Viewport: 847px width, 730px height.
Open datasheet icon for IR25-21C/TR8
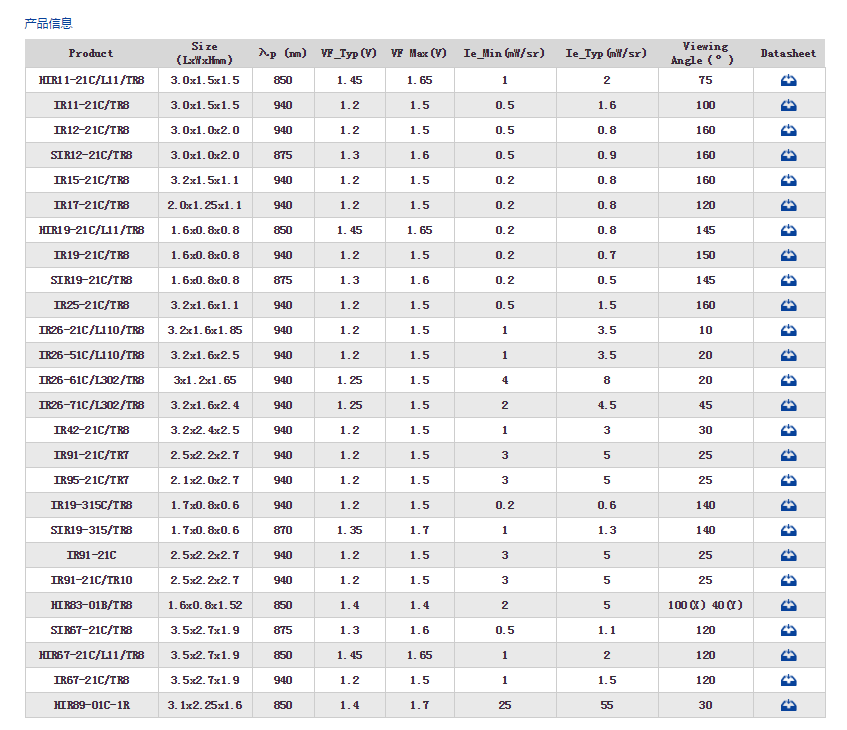pyautogui.click(x=788, y=305)
